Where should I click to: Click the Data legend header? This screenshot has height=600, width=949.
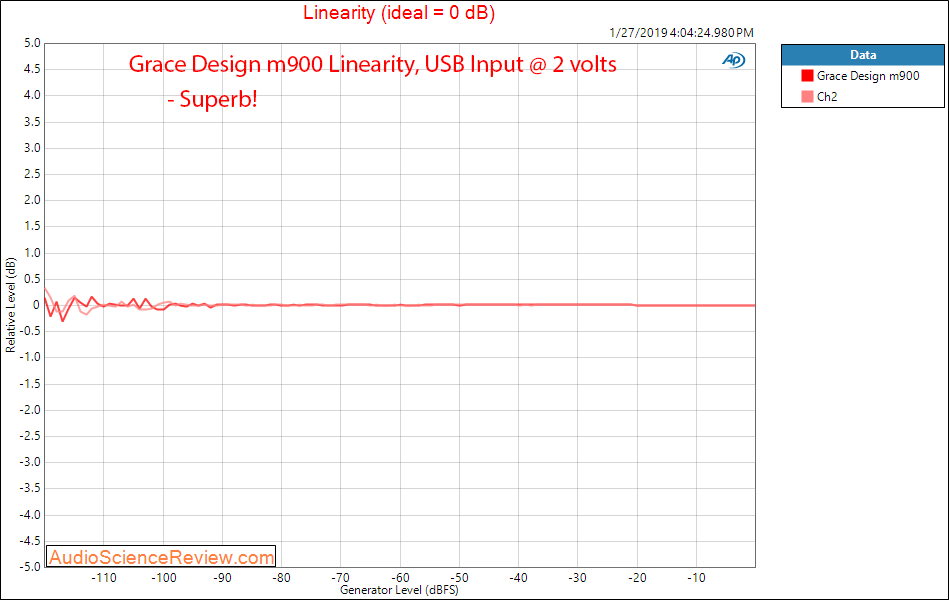coord(862,54)
